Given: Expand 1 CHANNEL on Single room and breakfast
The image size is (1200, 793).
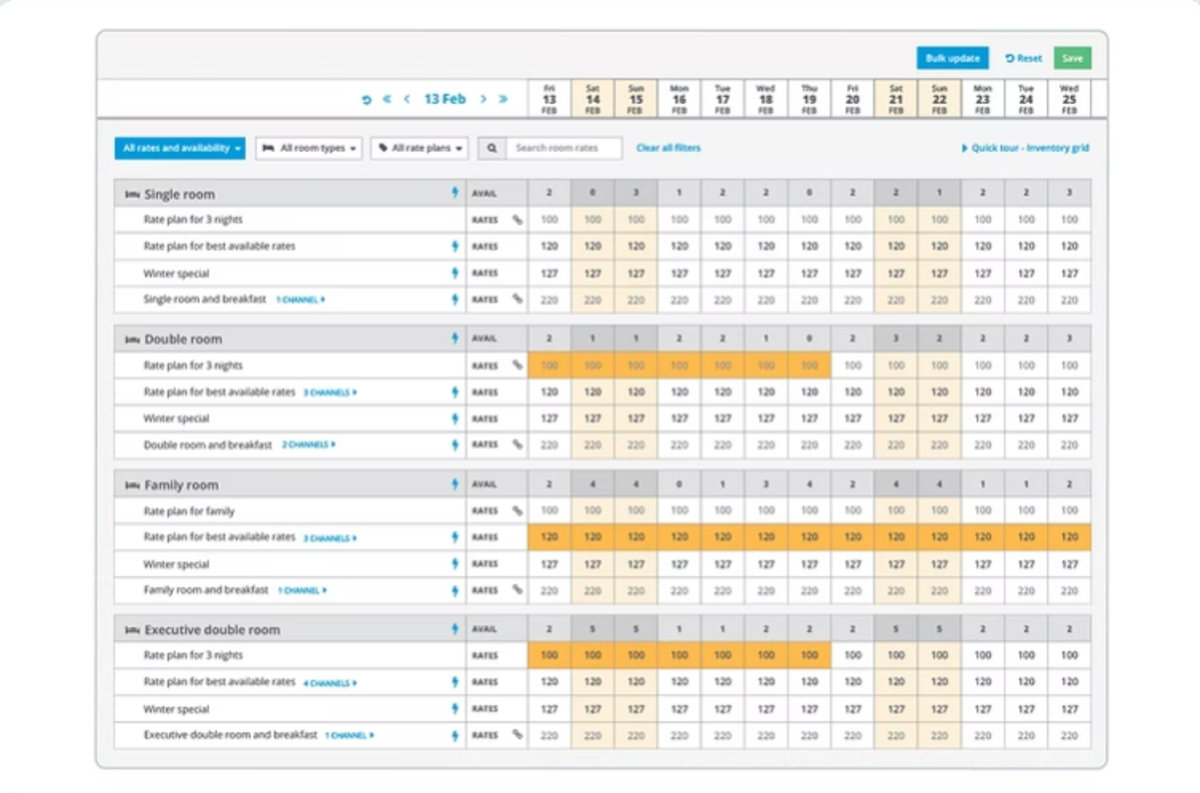Looking at the screenshot, I should tap(301, 299).
